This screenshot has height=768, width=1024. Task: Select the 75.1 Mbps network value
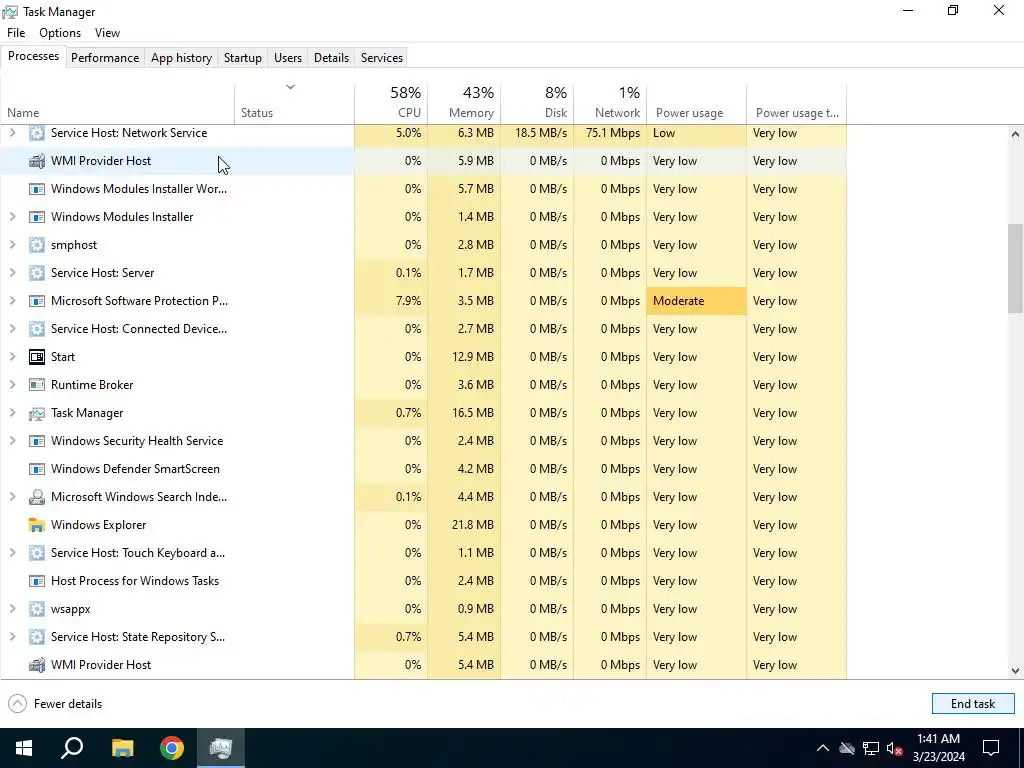point(611,133)
